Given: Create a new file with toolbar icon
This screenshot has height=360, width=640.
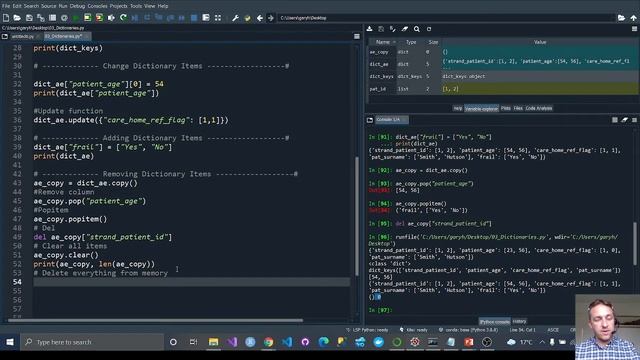Looking at the screenshot, I should (x=6, y=18).
